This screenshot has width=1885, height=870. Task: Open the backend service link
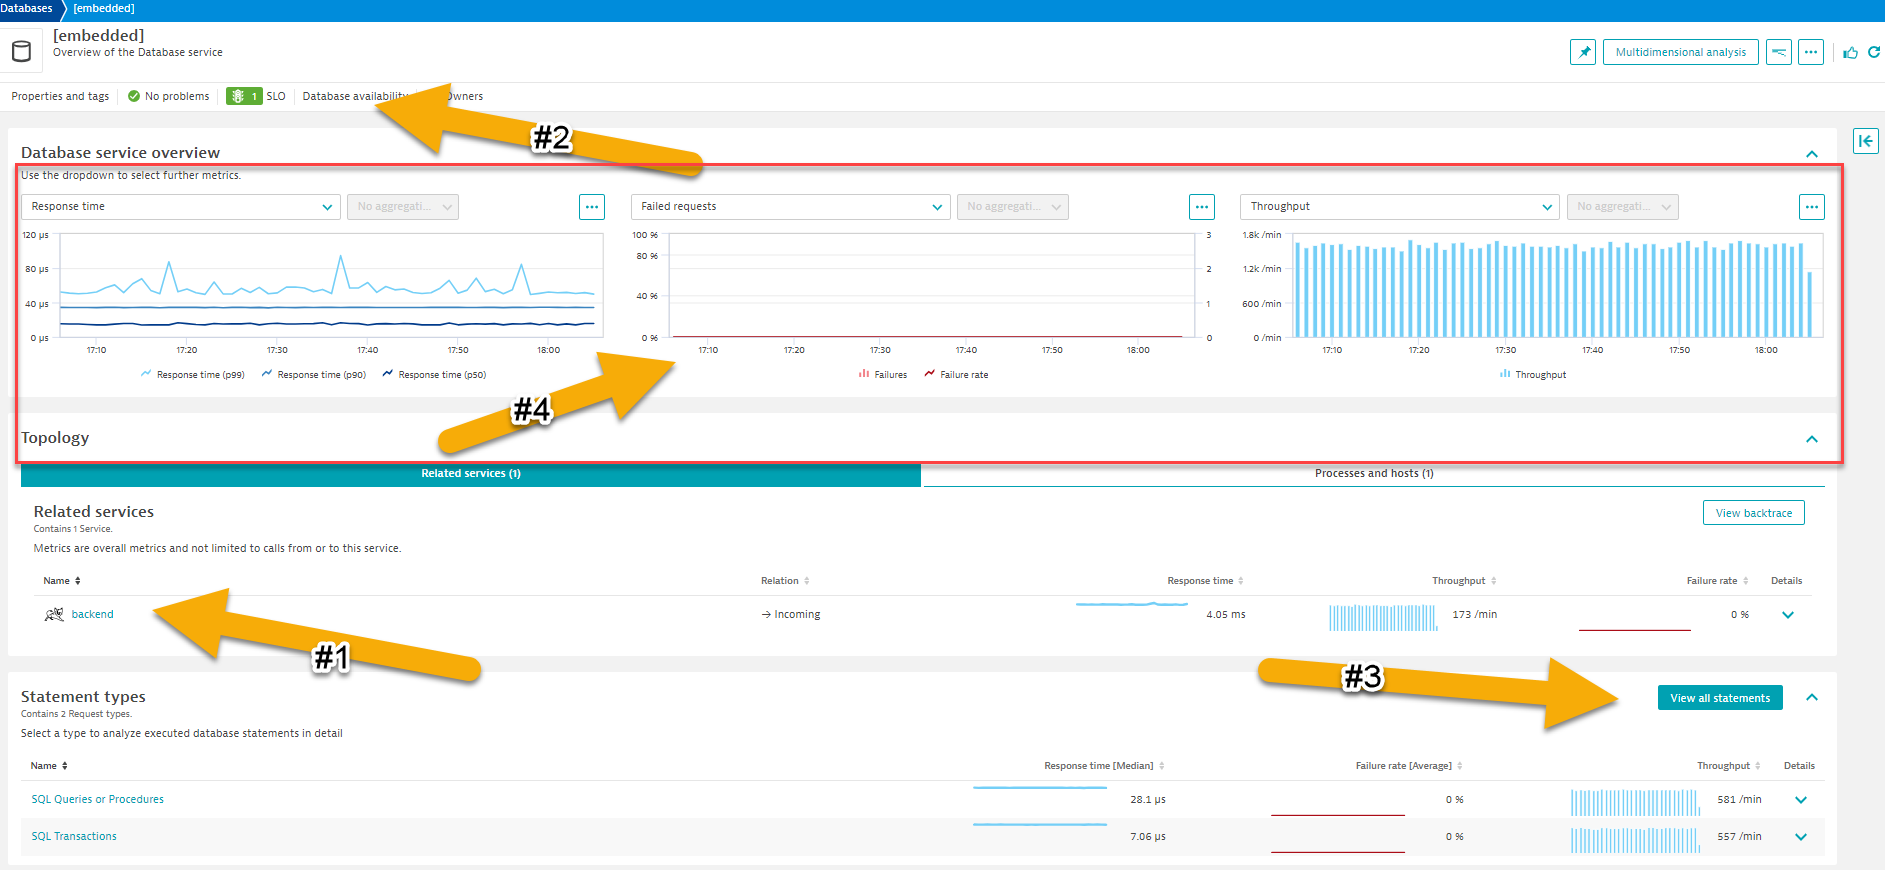click(92, 615)
